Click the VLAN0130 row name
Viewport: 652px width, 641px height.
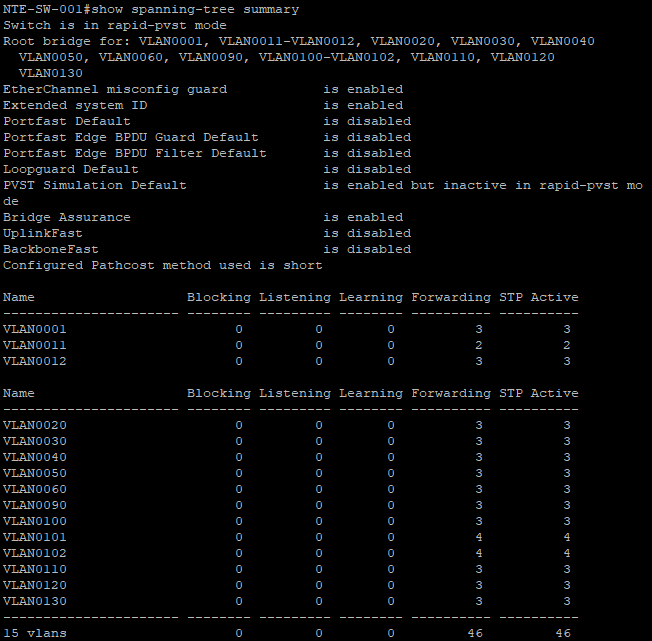tap(35, 601)
